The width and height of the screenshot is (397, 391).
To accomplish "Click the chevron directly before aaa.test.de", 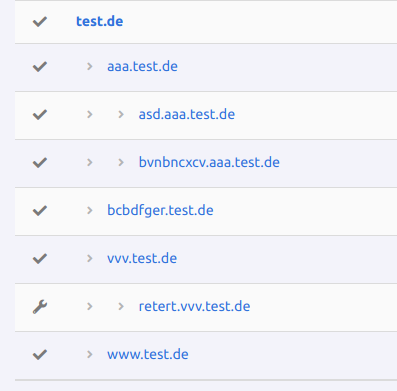I will tap(89, 66).
